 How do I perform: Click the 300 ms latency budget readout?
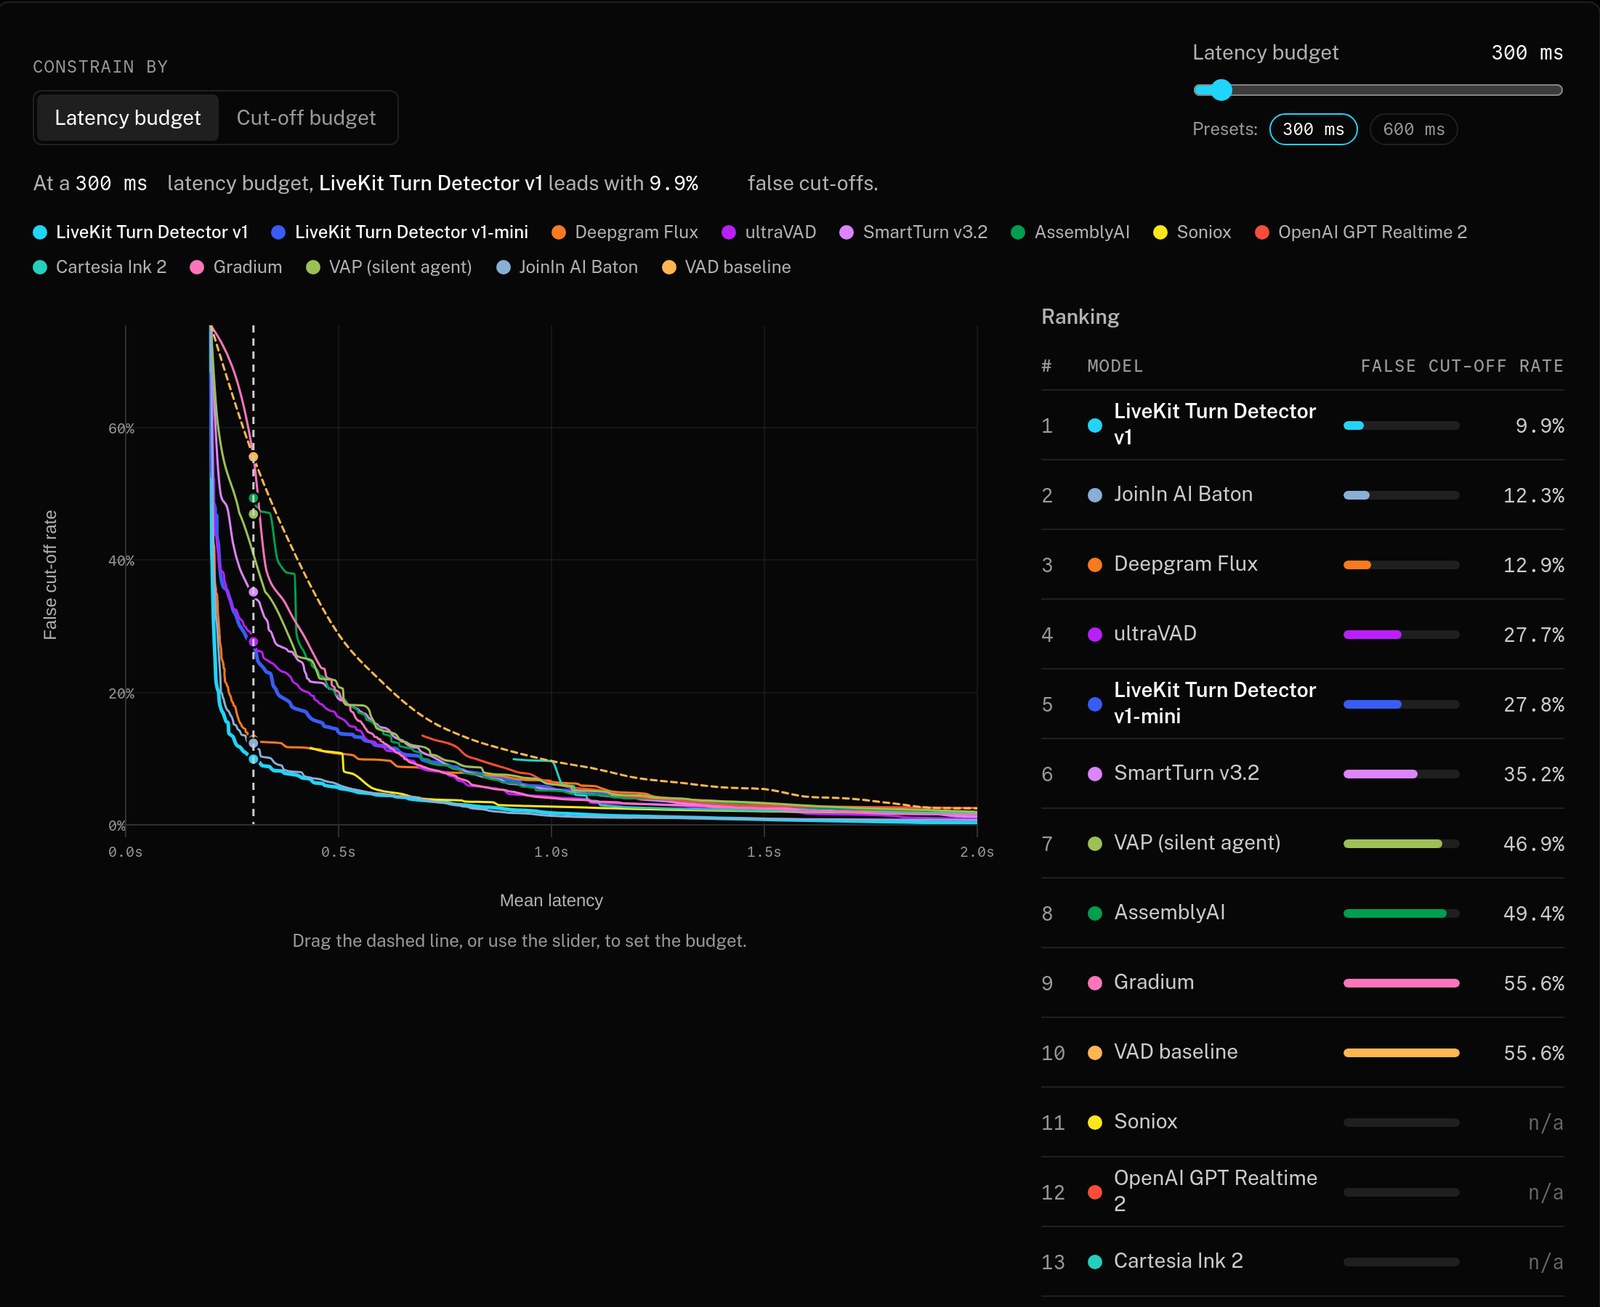(x=1527, y=53)
